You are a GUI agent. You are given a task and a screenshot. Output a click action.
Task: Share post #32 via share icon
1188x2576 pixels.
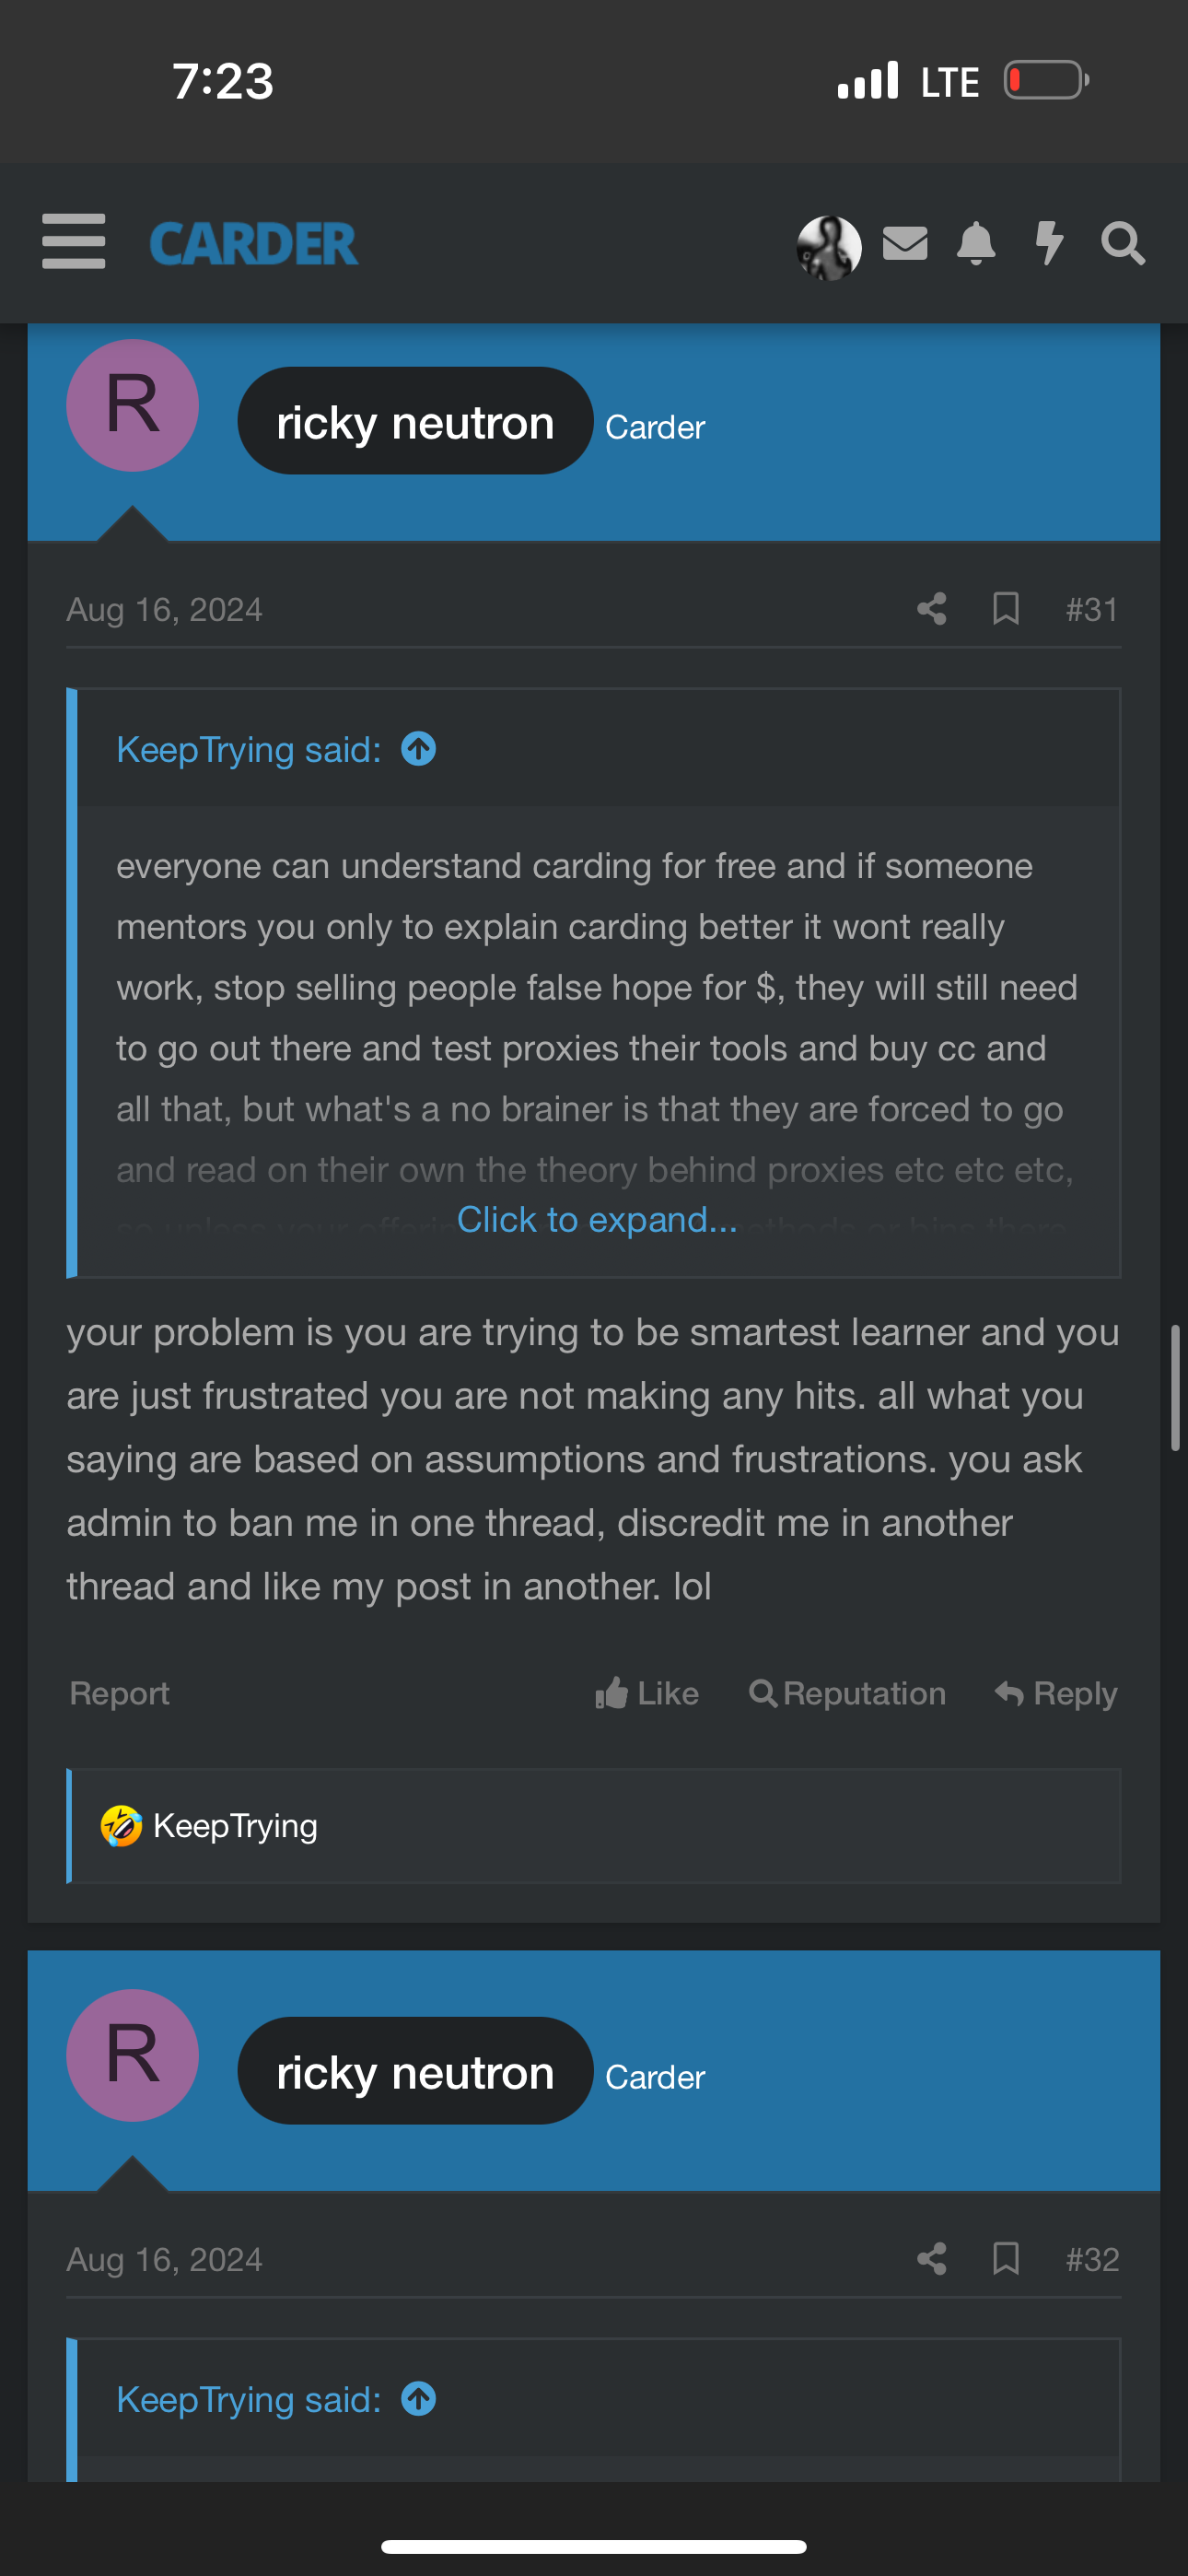pyautogui.click(x=931, y=2259)
